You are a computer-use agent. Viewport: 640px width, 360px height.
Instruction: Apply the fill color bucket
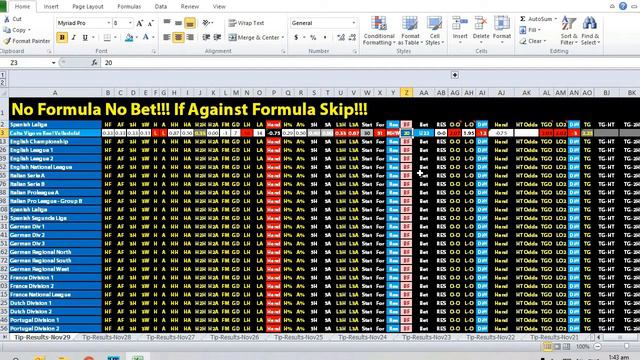tap(129, 38)
